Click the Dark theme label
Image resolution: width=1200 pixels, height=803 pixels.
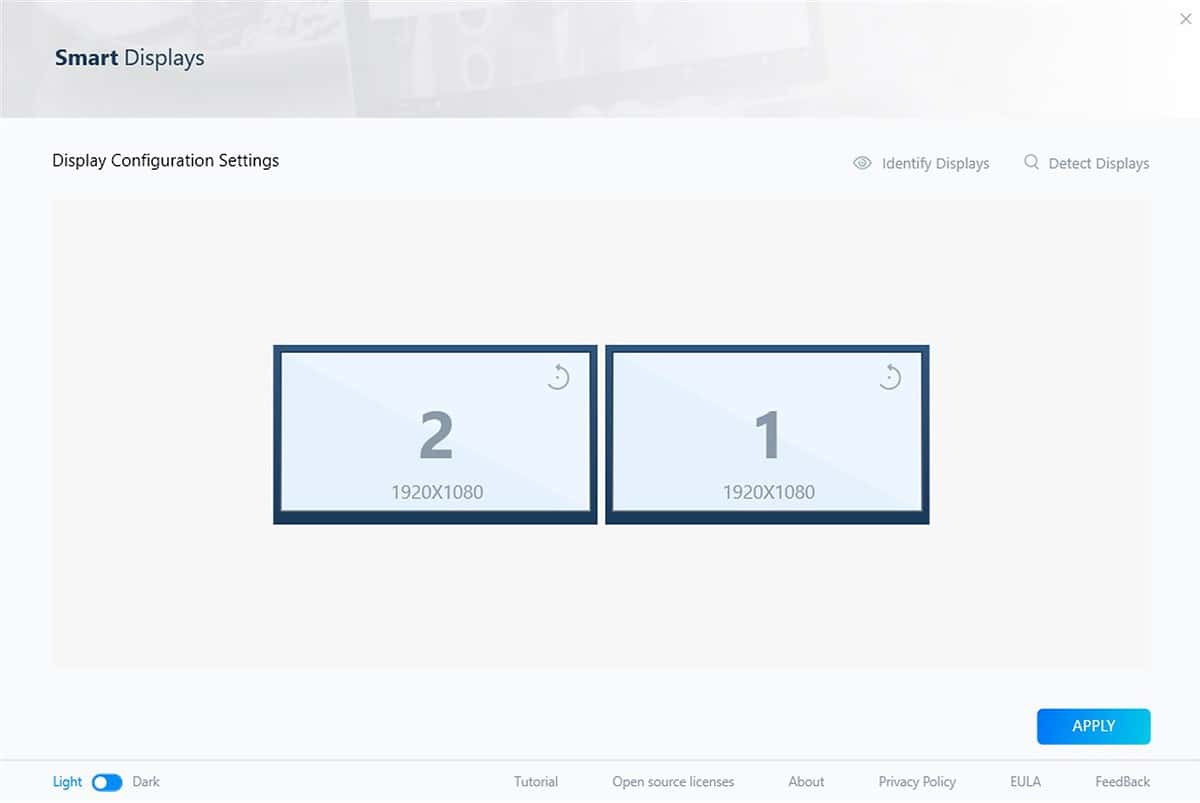[x=146, y=782]
